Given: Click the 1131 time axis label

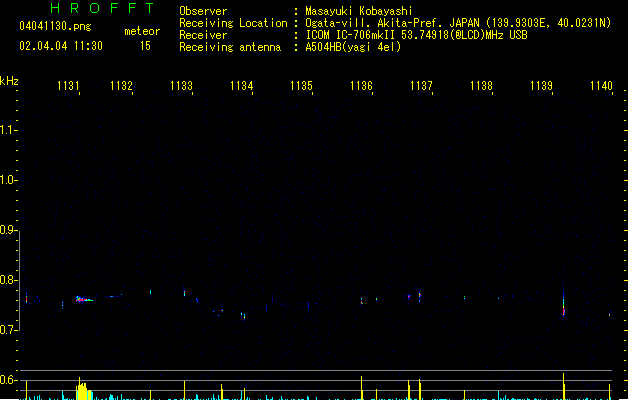Looking at the screenshot, I should pos(68,86).
